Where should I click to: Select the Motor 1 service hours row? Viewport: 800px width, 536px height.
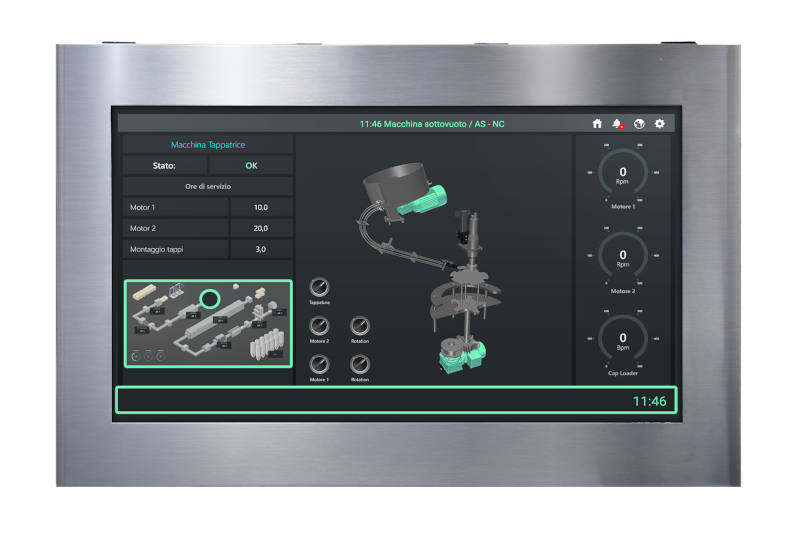pos(208,208)
